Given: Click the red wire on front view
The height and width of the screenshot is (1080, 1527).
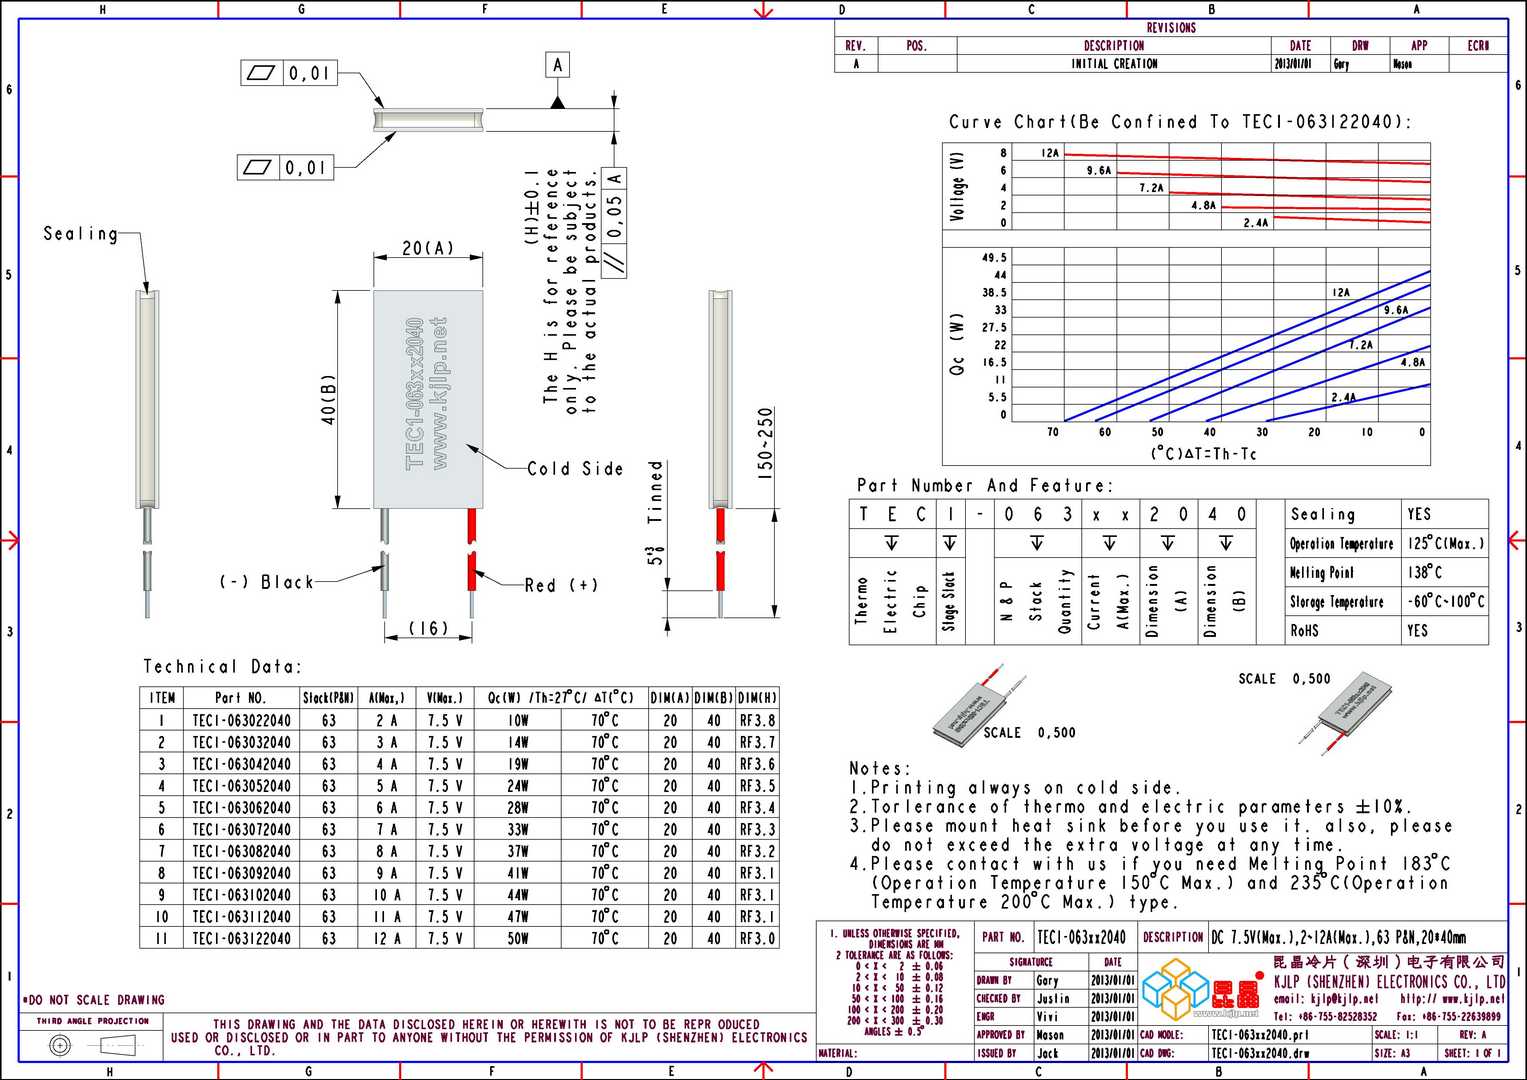Looking at the screenshot, I should 471,550.
